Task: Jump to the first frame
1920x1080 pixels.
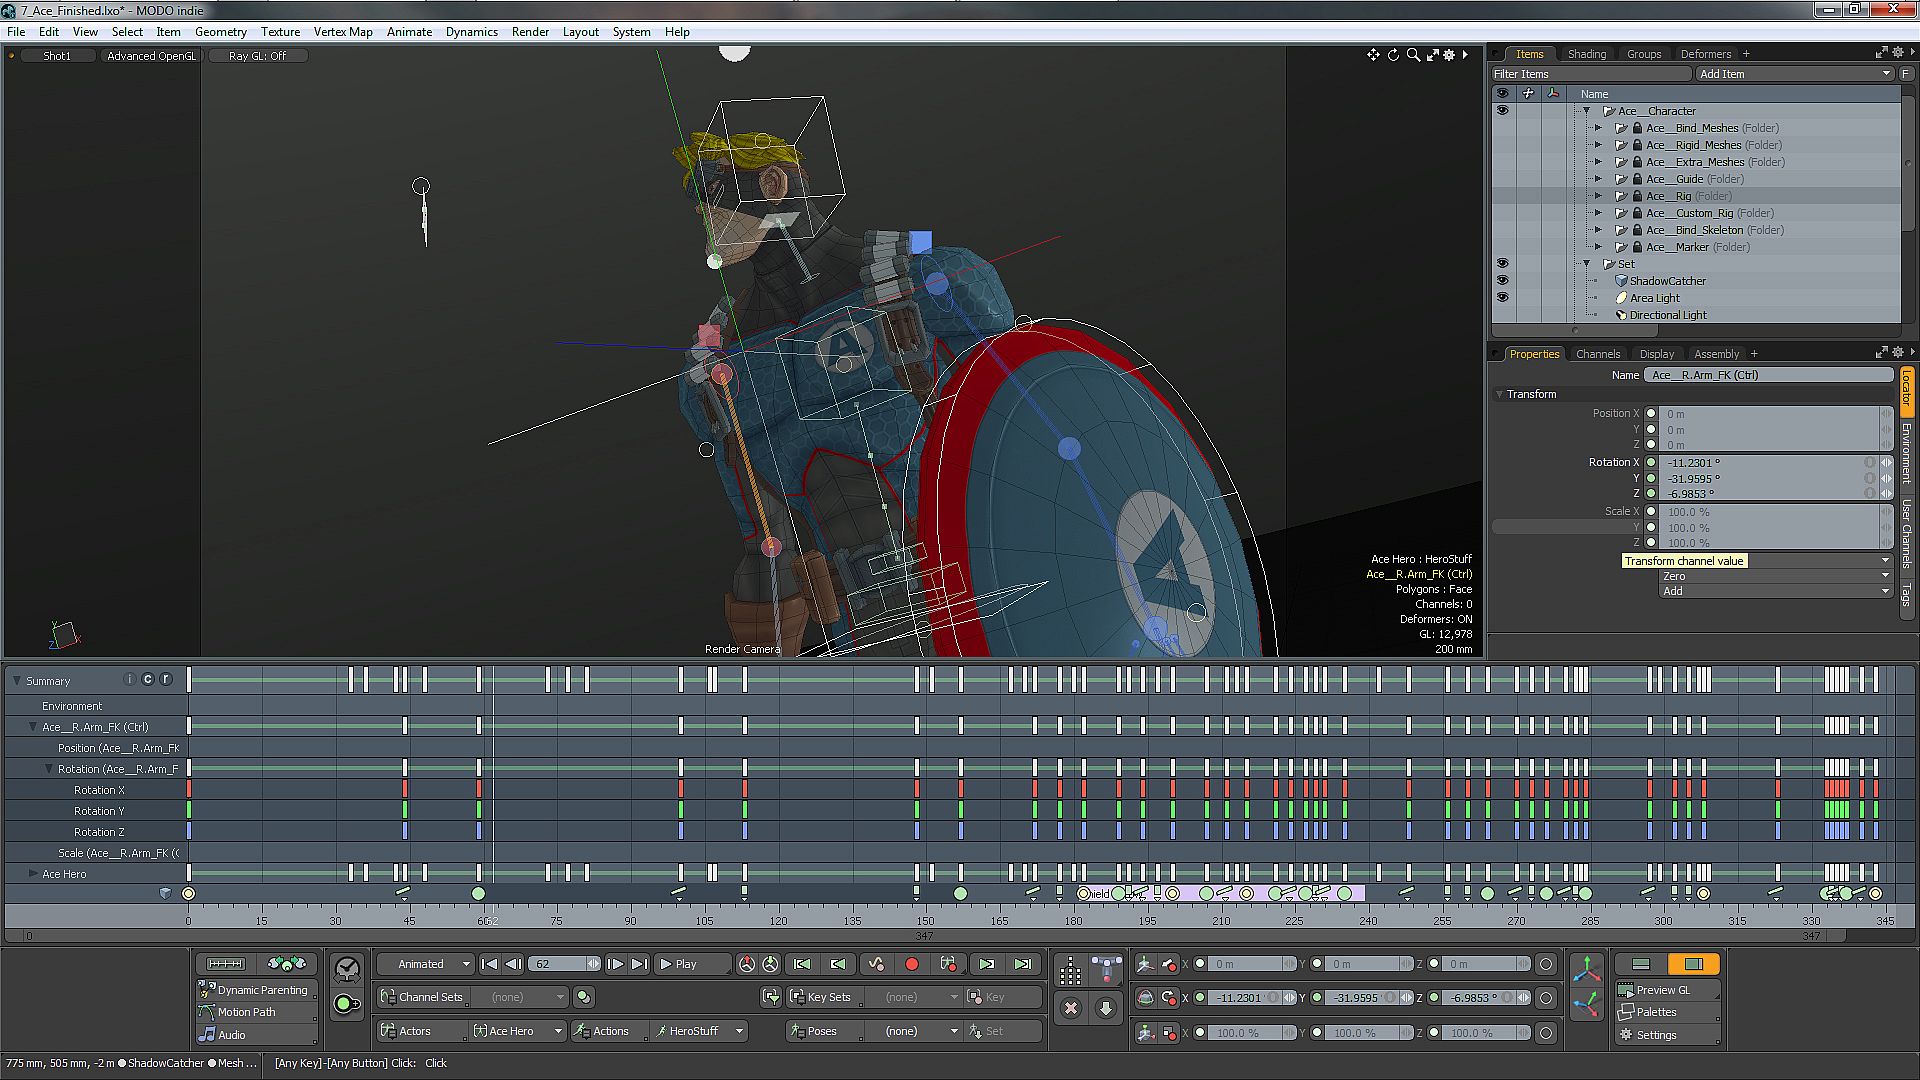Action: (489, 964)
